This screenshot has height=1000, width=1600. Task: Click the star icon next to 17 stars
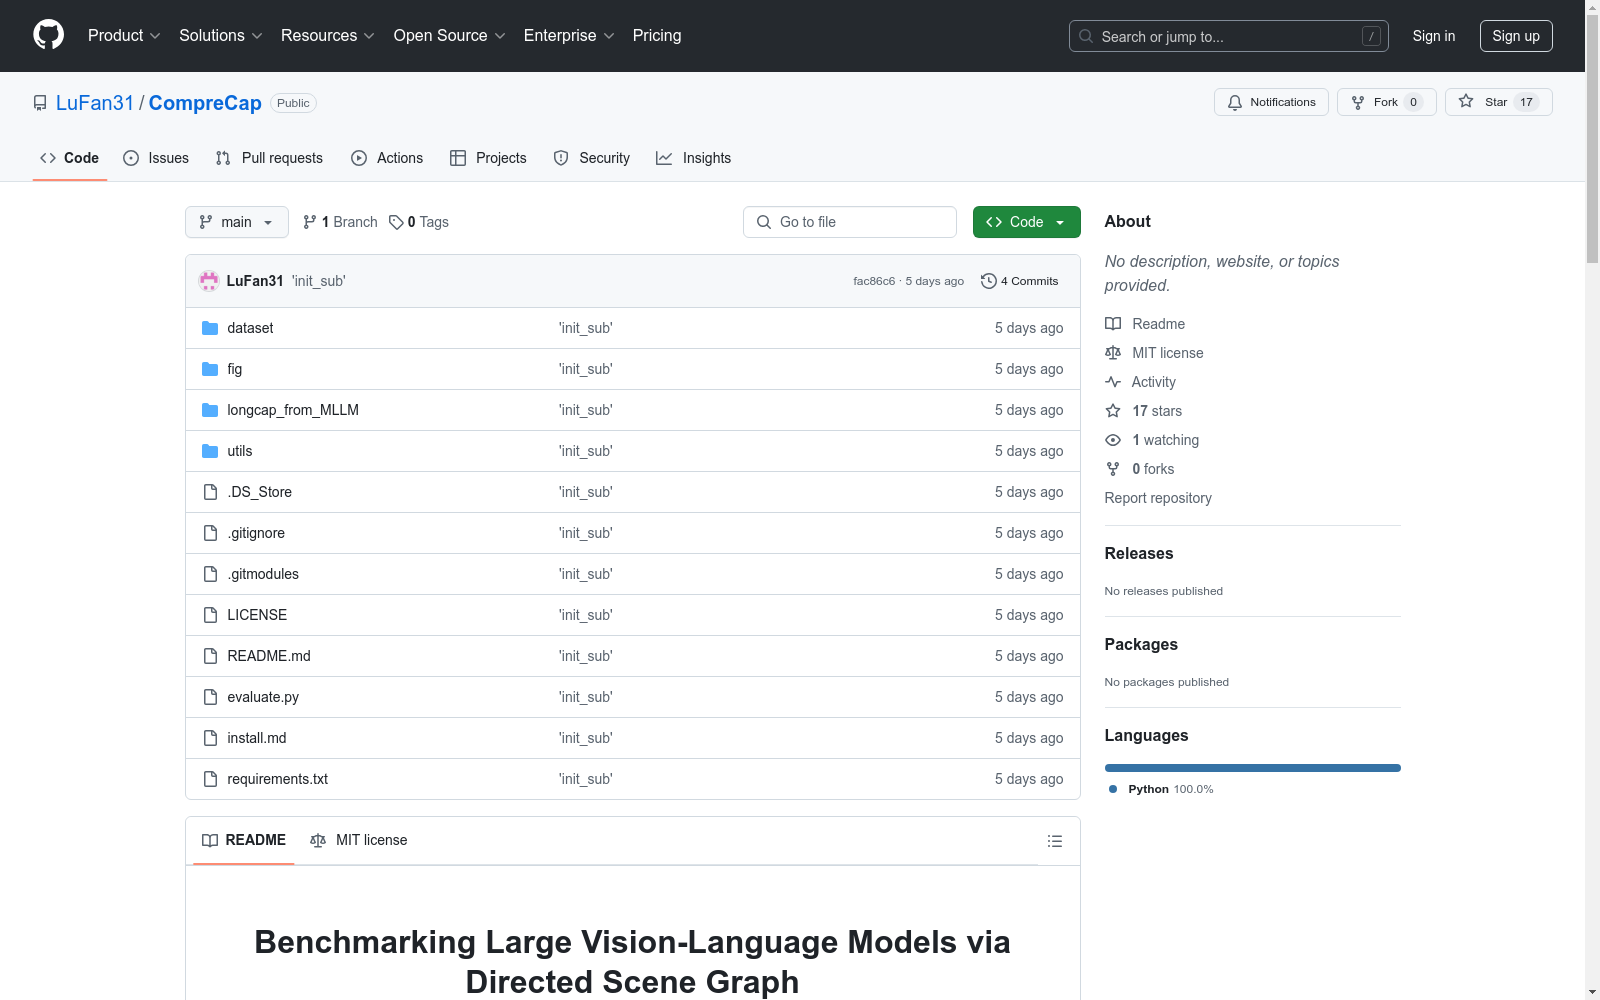[x=1113, y=411]
